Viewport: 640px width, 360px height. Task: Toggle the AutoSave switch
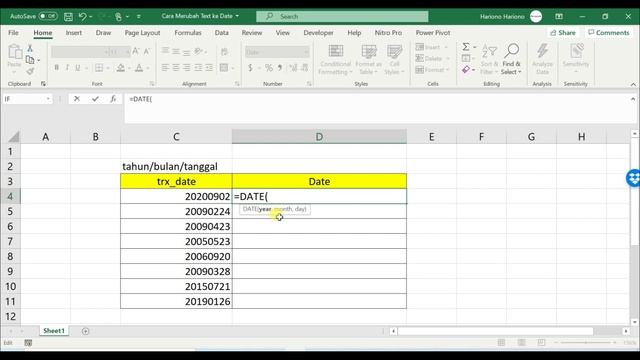48,16
